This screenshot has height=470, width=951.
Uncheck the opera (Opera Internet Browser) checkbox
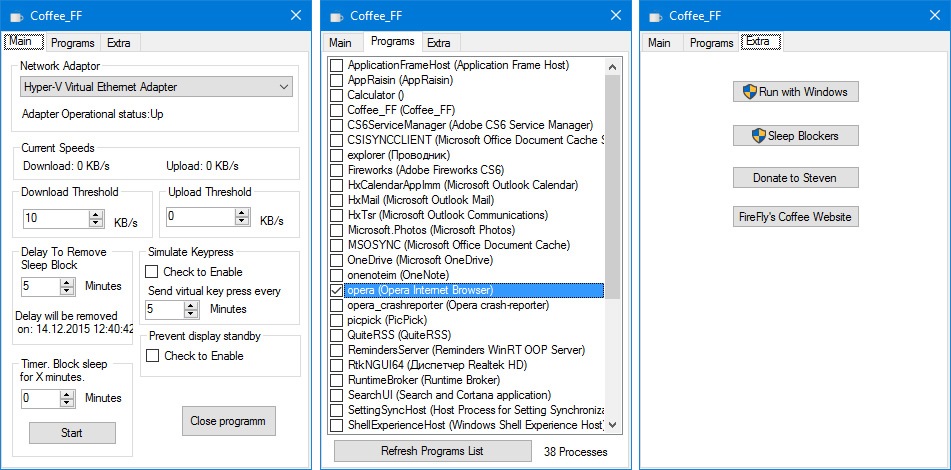pyautogui.click(x=337, y=290)
